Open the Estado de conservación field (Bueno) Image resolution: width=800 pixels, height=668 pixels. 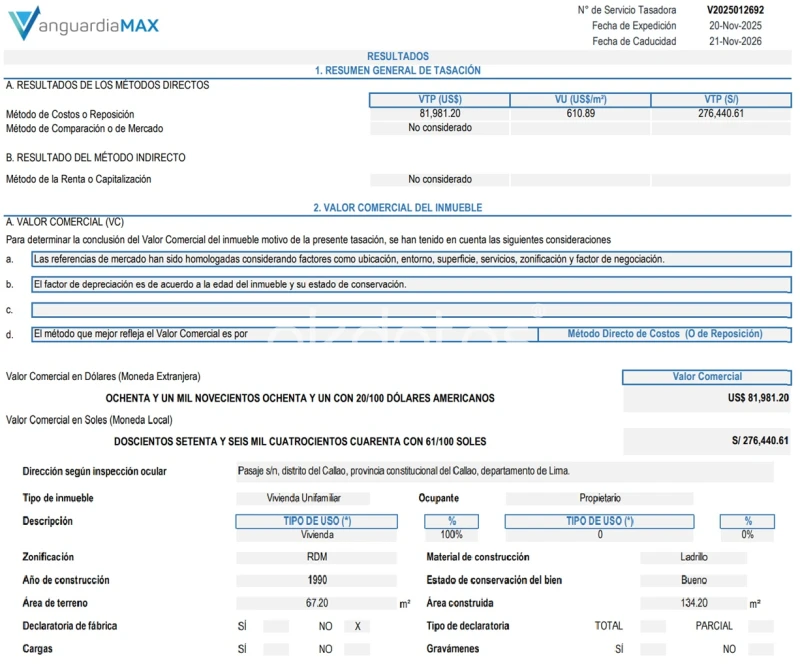pyautogui.click(x=693, y=580)
